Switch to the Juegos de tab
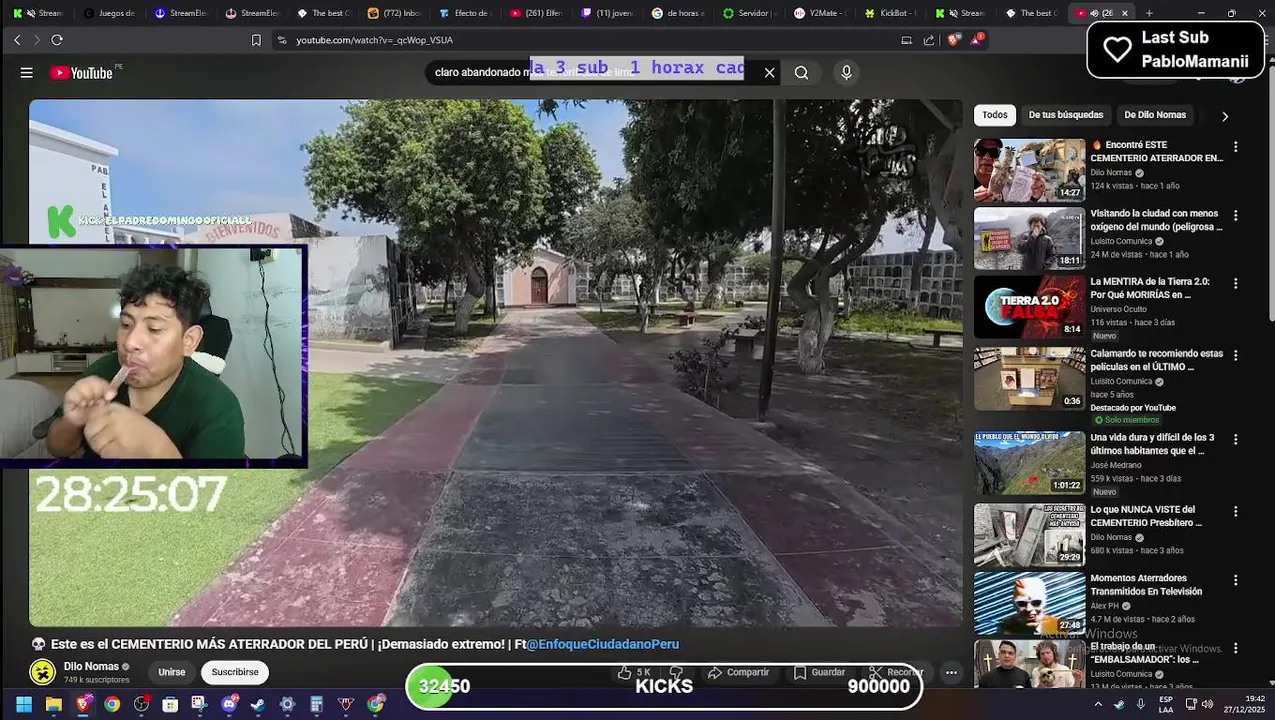Viewport: 1275px width, 720px height. 109,13
